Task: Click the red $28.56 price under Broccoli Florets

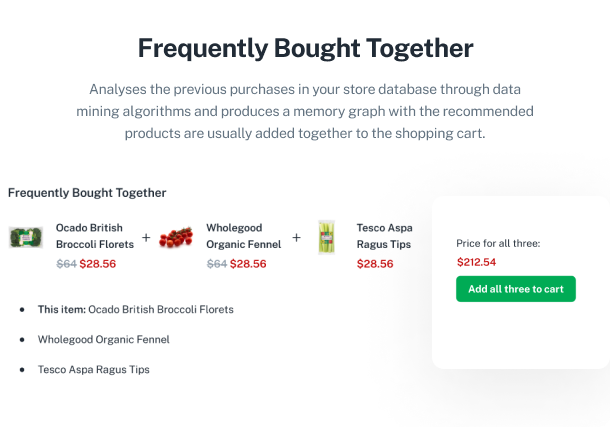Action: pos(98,264)
